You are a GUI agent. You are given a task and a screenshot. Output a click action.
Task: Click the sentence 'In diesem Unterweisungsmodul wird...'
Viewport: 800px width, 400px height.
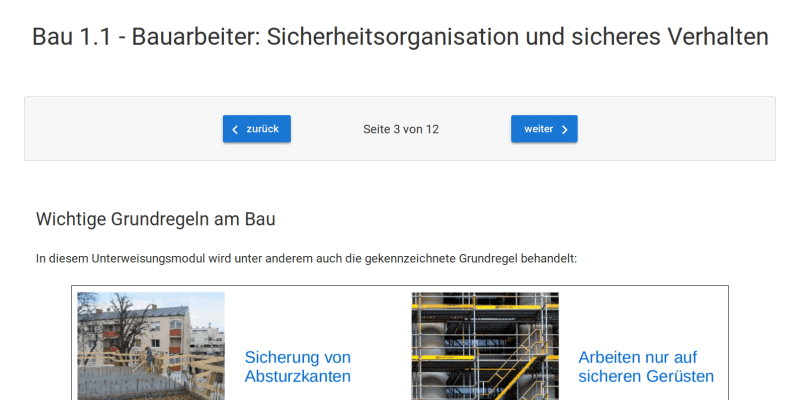(x=306, y=259)
